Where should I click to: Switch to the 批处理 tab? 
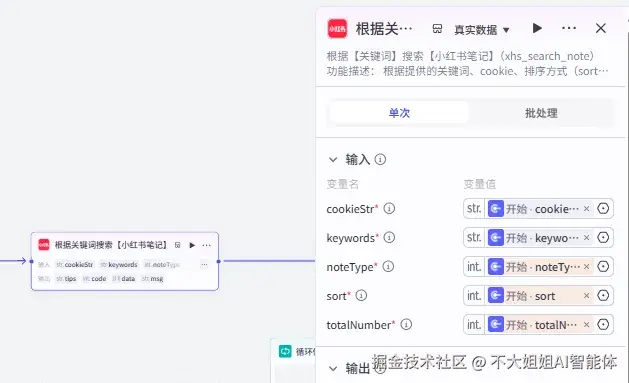(x=541, y=113)
